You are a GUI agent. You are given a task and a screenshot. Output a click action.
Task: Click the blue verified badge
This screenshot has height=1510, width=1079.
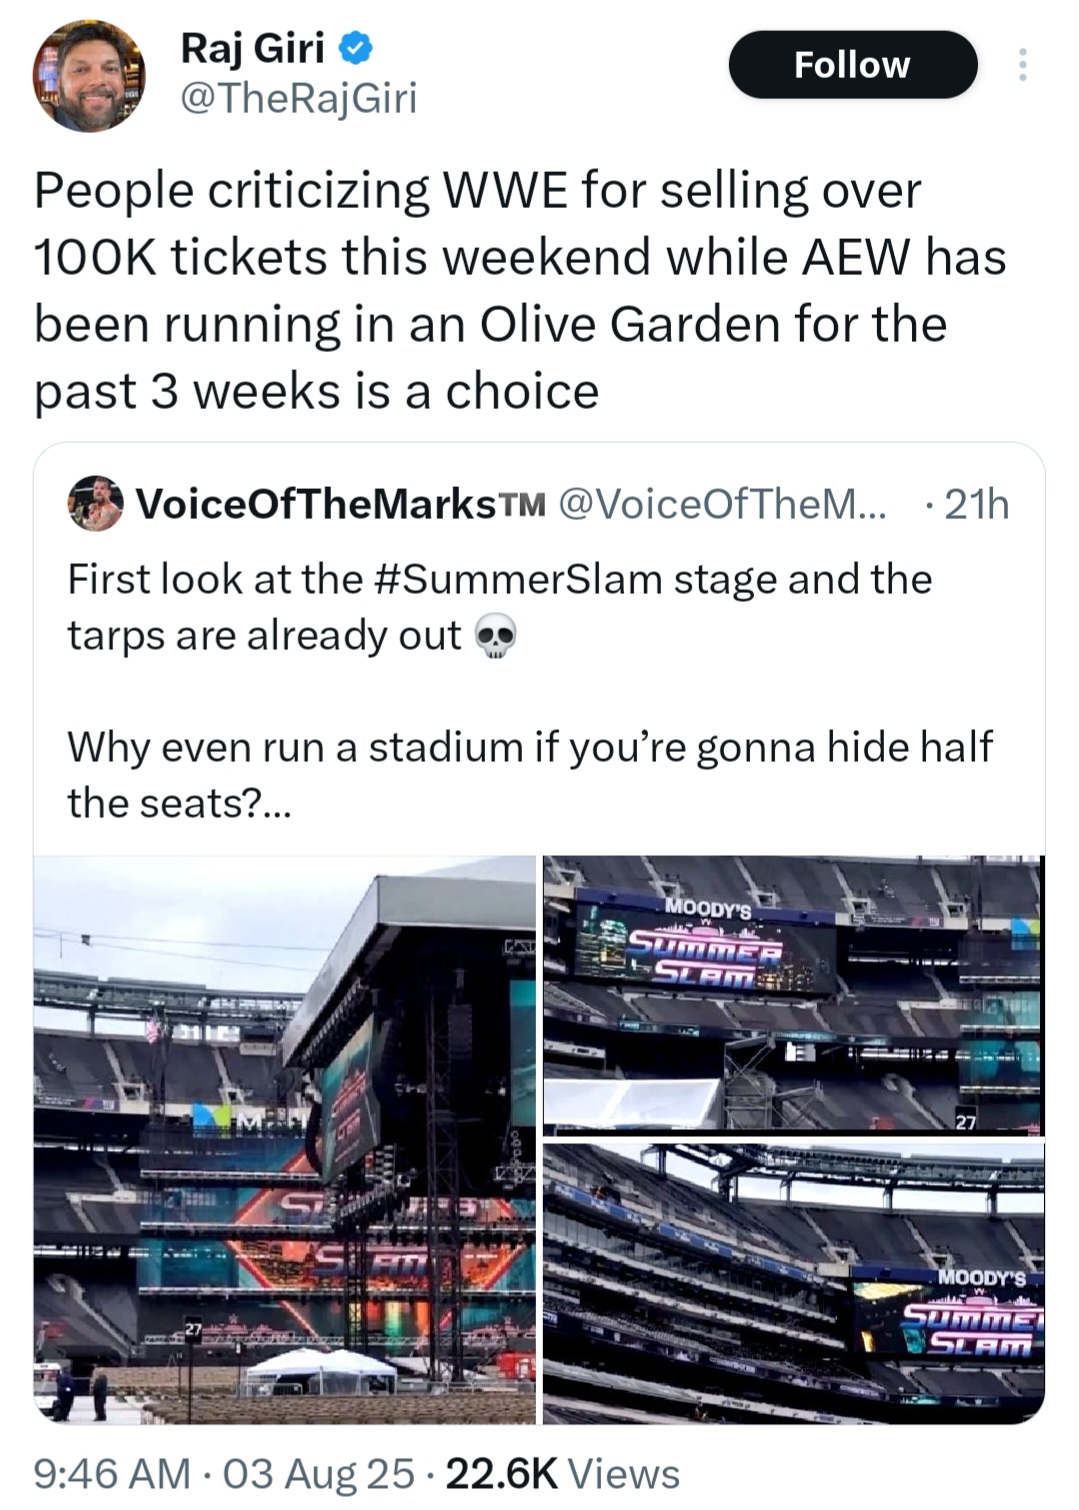click(x=356, y=46)
